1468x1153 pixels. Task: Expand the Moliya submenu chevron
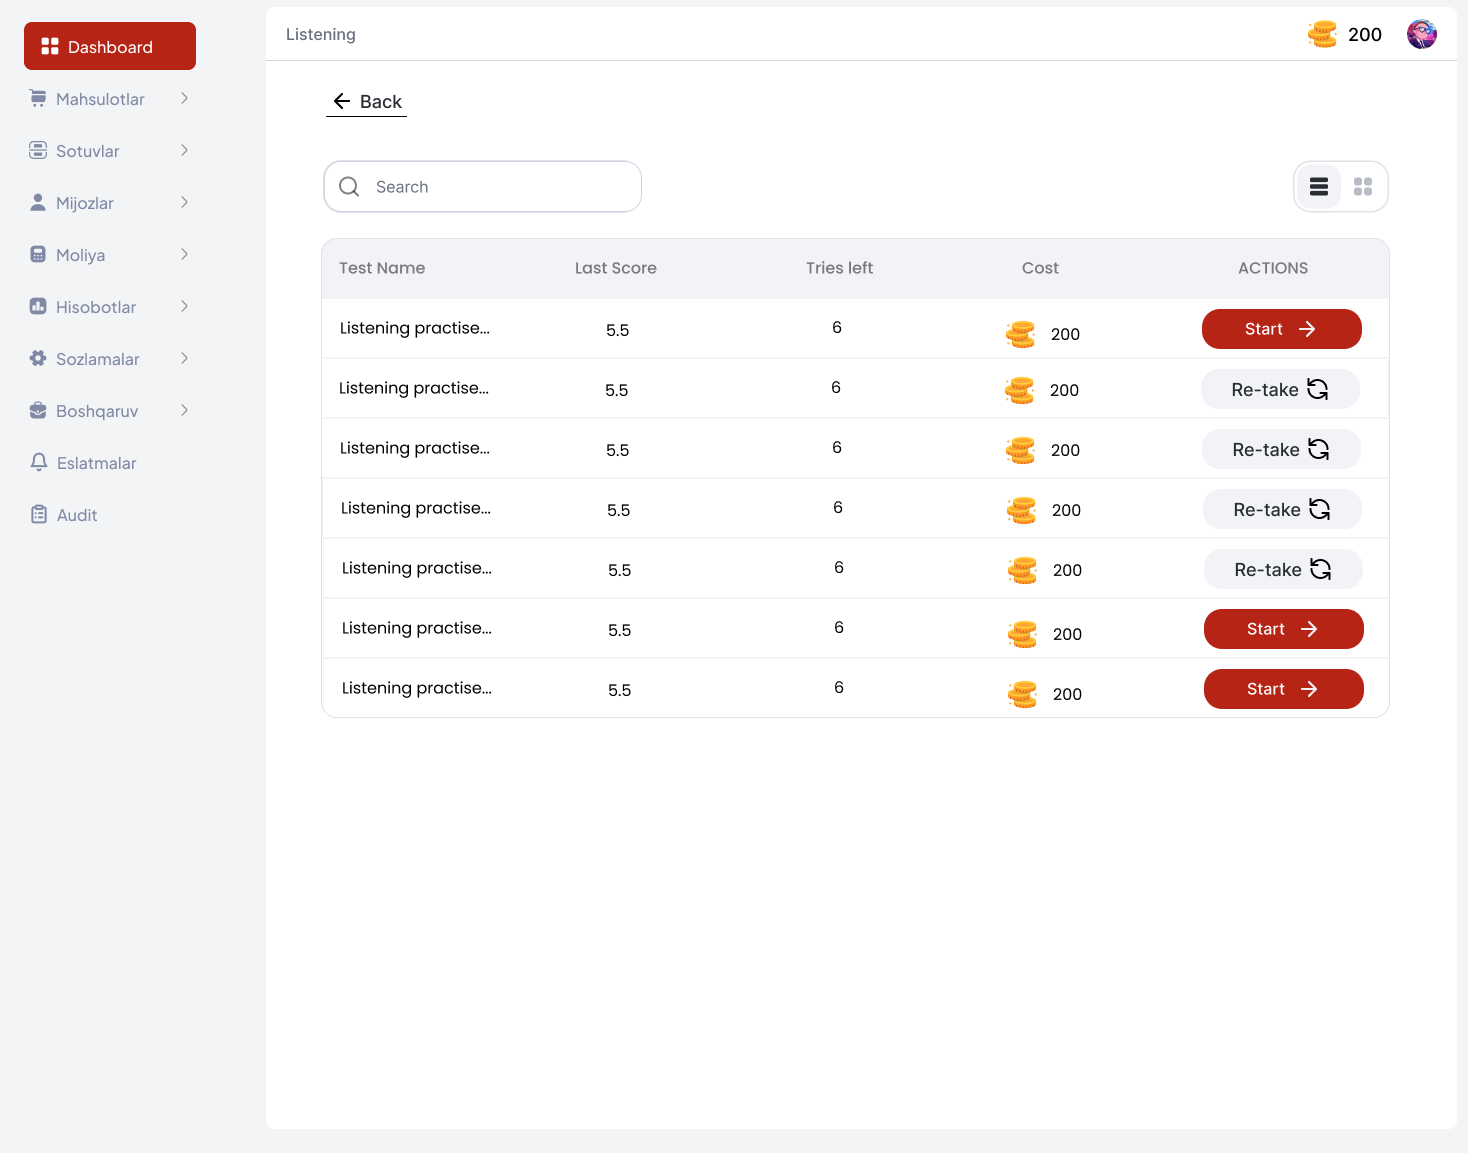[184, 254]
